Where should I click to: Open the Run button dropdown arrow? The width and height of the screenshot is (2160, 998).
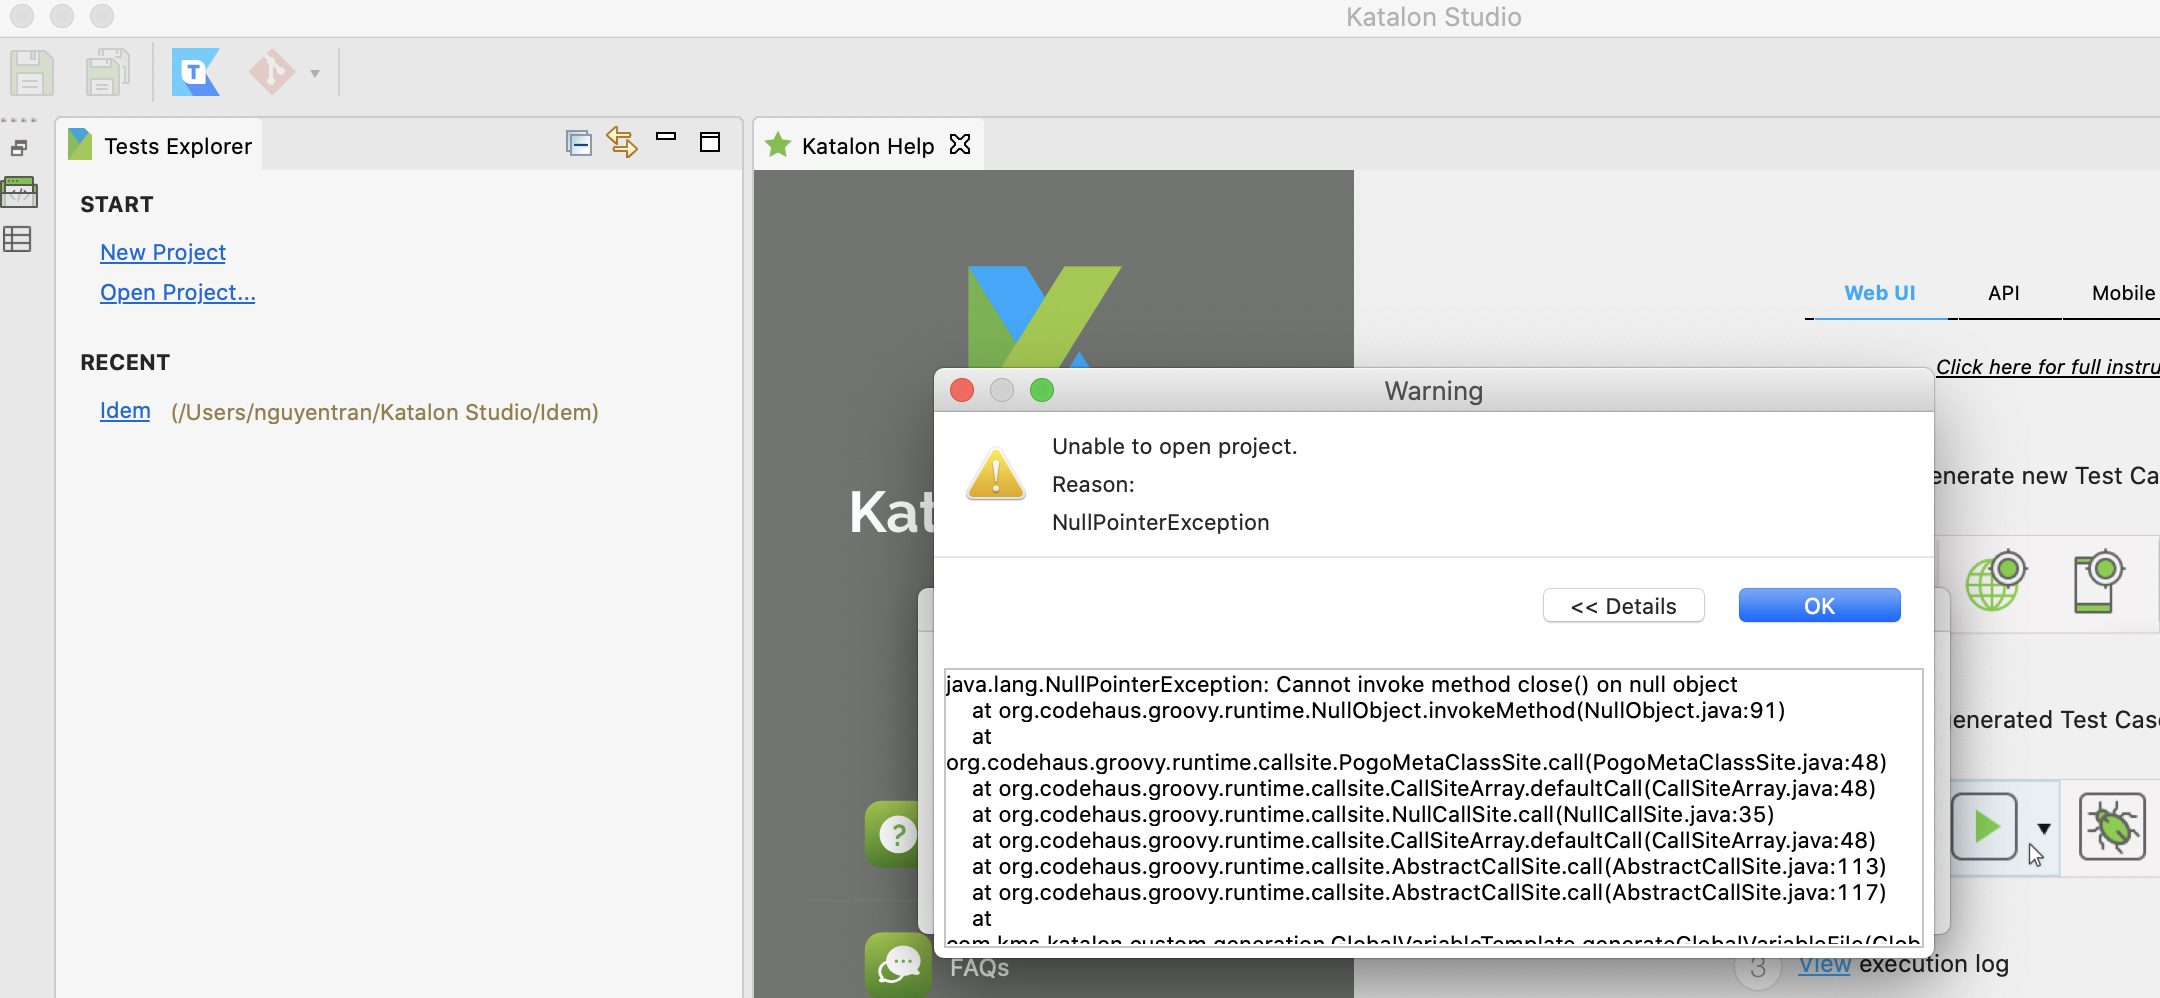(2045, 827)
